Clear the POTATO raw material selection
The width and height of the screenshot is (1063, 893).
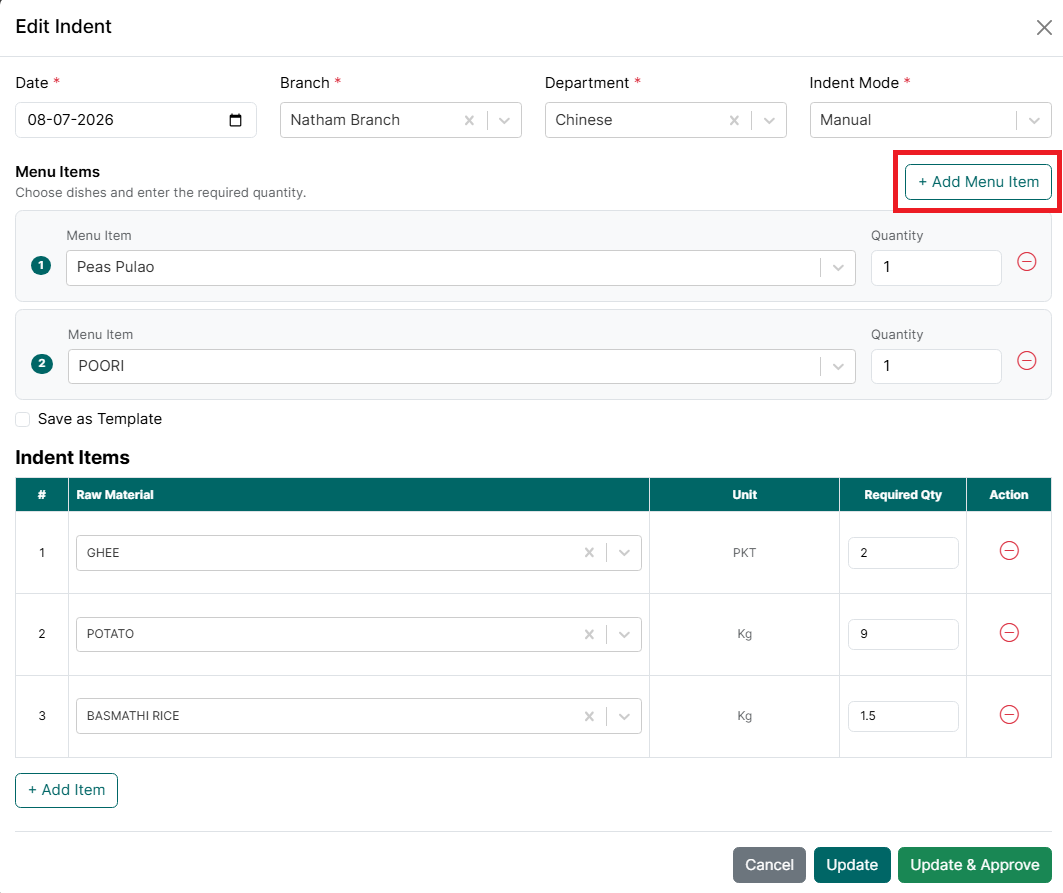coord(589,635)
